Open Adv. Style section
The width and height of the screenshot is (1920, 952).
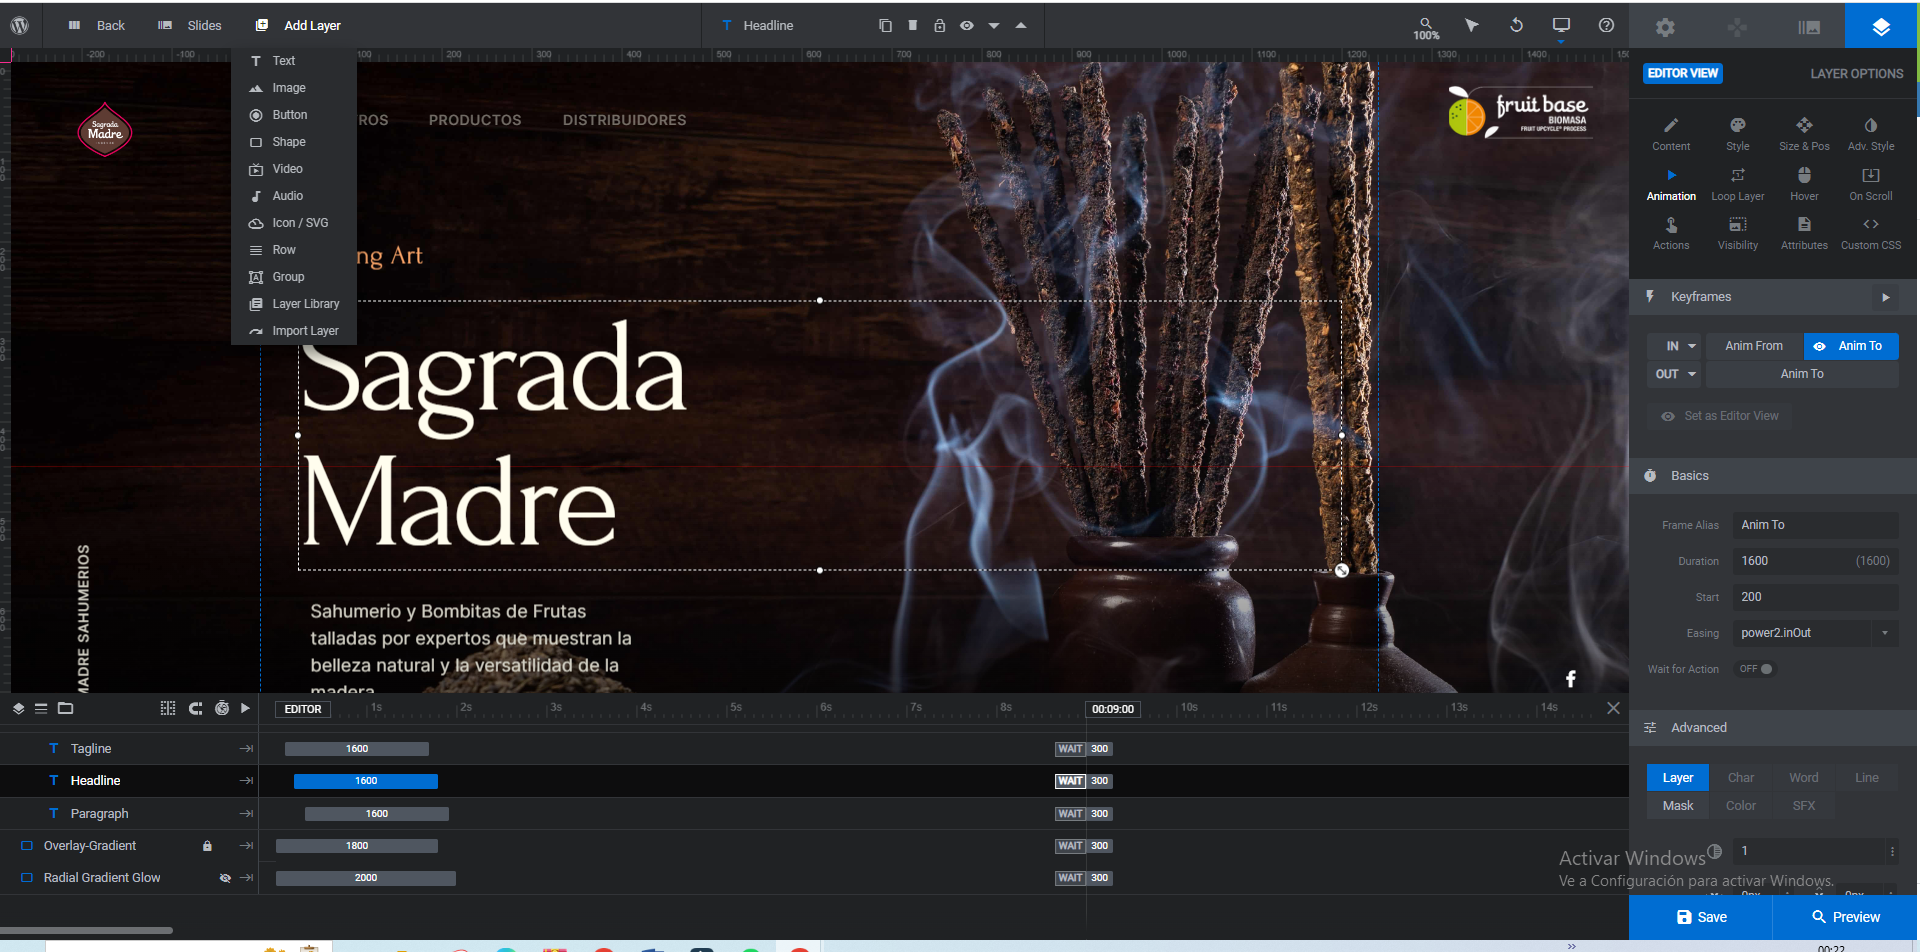click(1871, 134)
